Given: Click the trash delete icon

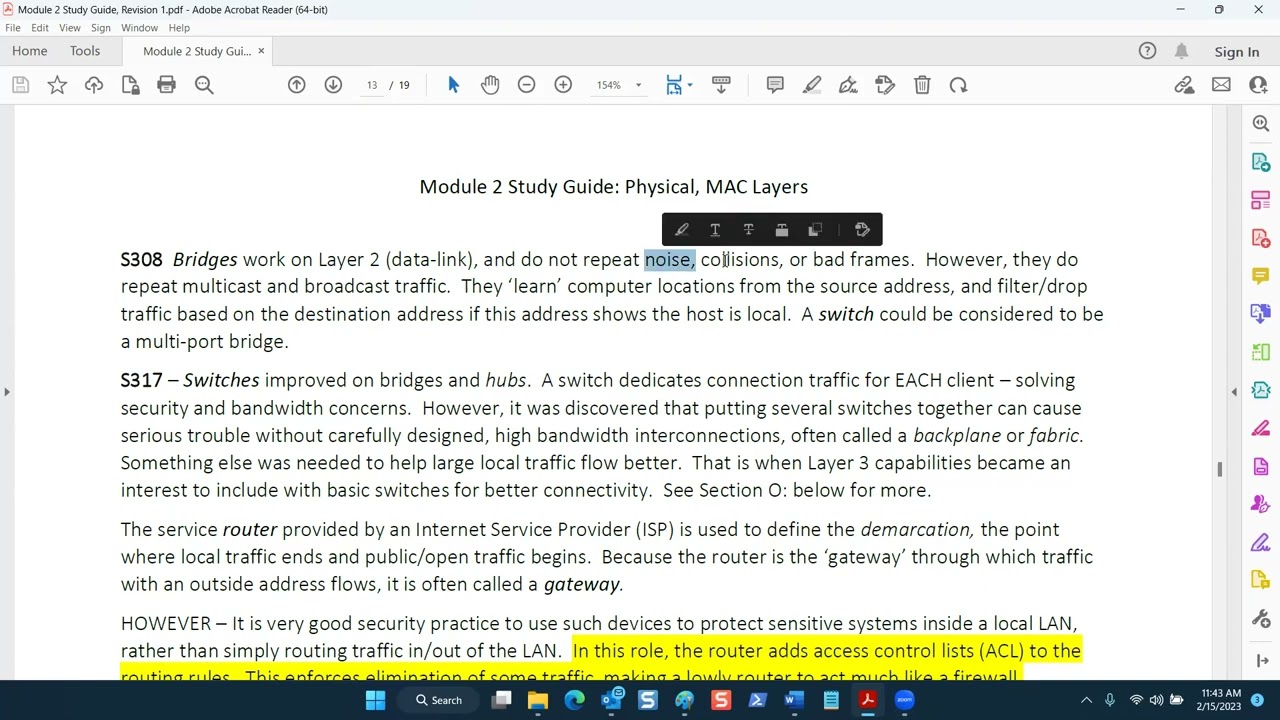Looking at the screenshot, I should click(x=922, y=85).
